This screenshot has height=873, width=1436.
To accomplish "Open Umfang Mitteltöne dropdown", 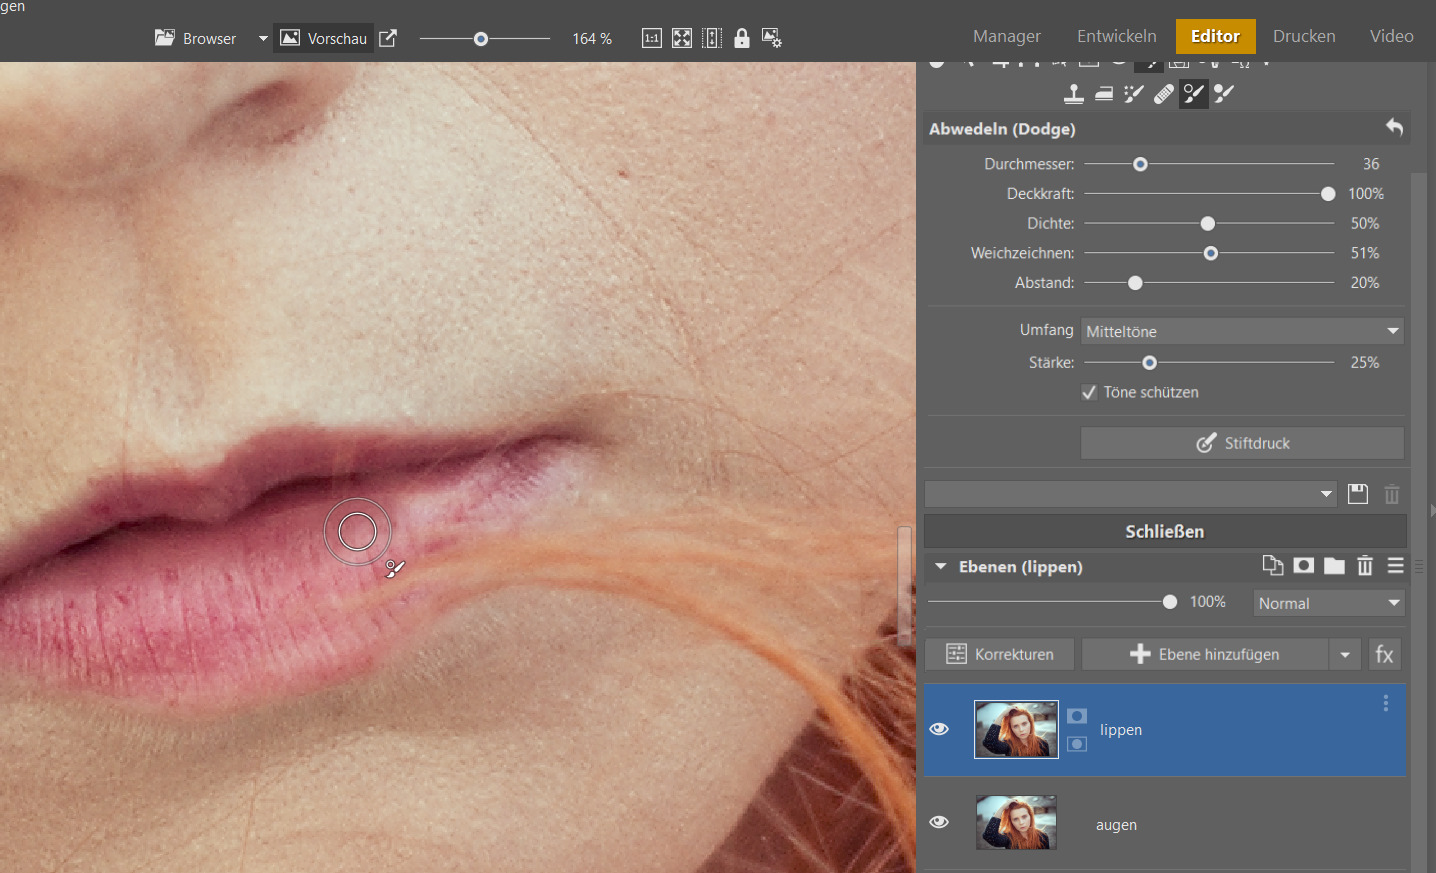I will 1242,331.
